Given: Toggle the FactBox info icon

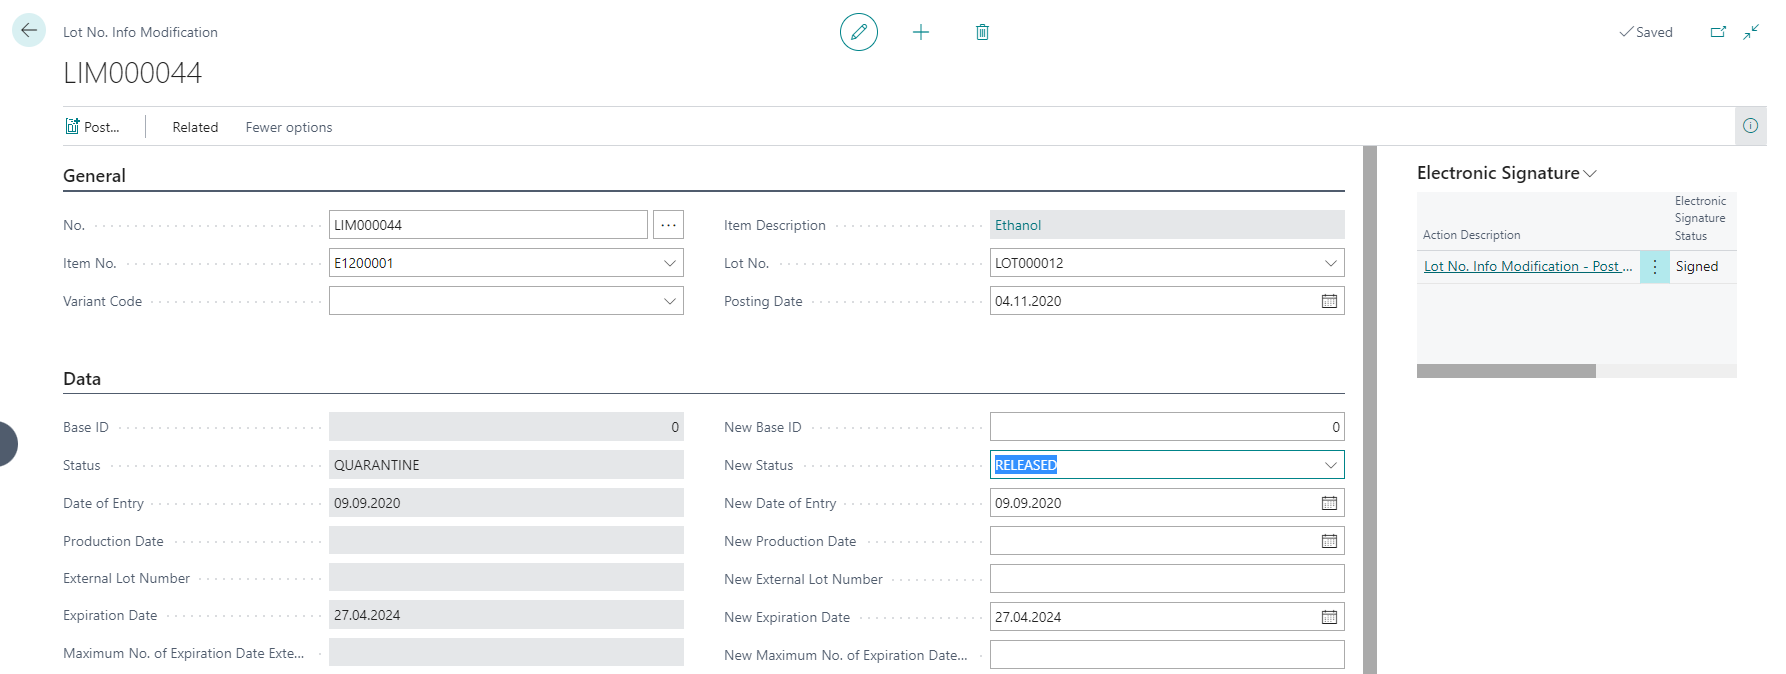Looking at the screenshot, I should coord(1750,126).
